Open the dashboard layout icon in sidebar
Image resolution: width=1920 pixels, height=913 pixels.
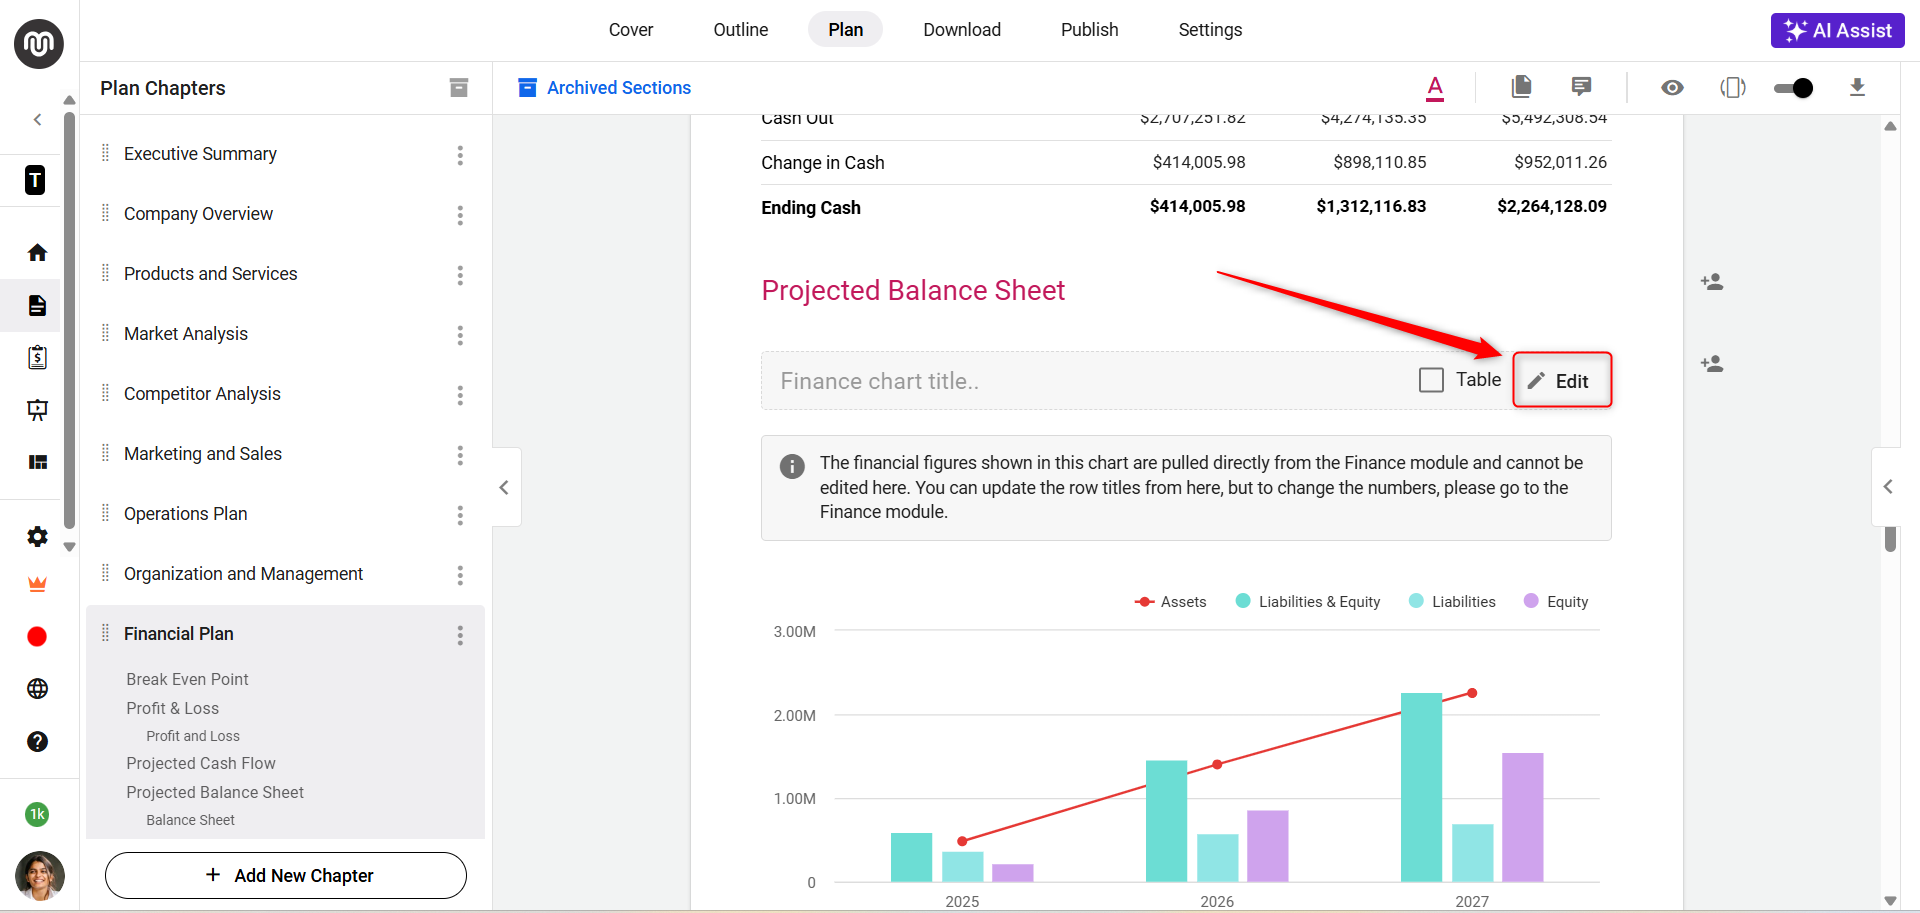[x=37, y=462]
